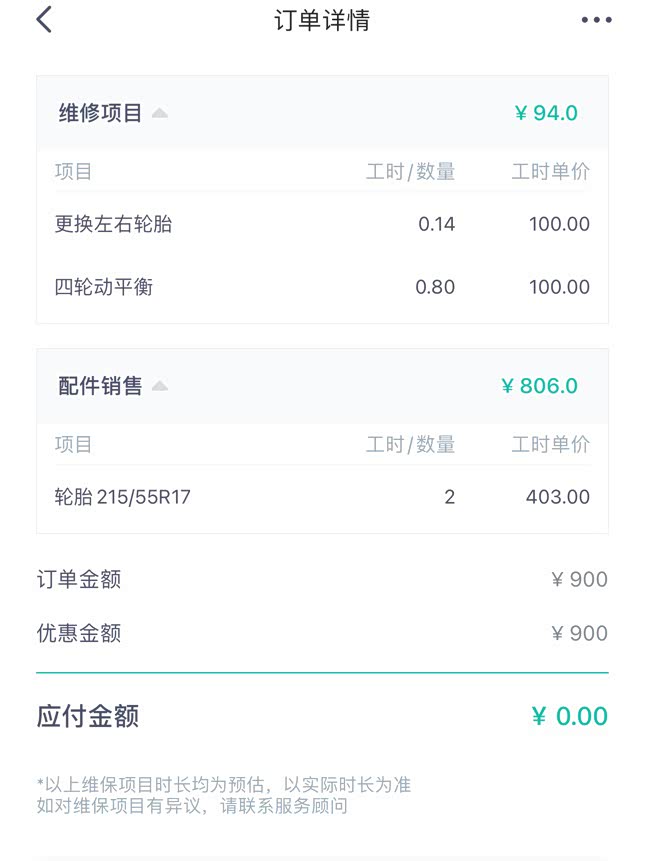This screenshot has width=645, height=861.
Task: Tap the 工时单价 header under 维修项目
Action: [x=550, y=172]
